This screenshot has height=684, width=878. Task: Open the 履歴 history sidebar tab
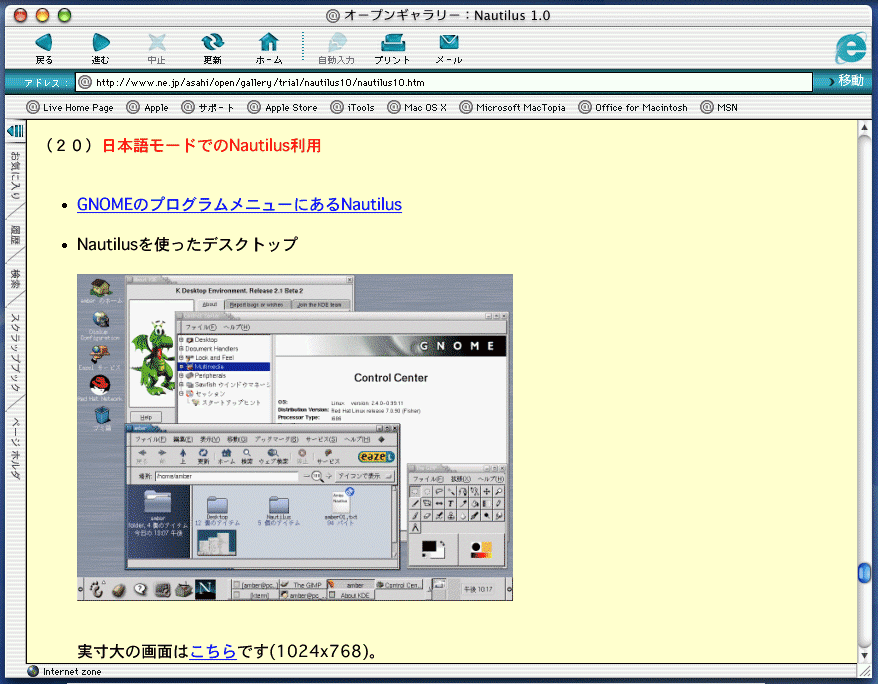click(x=16, y=235)
